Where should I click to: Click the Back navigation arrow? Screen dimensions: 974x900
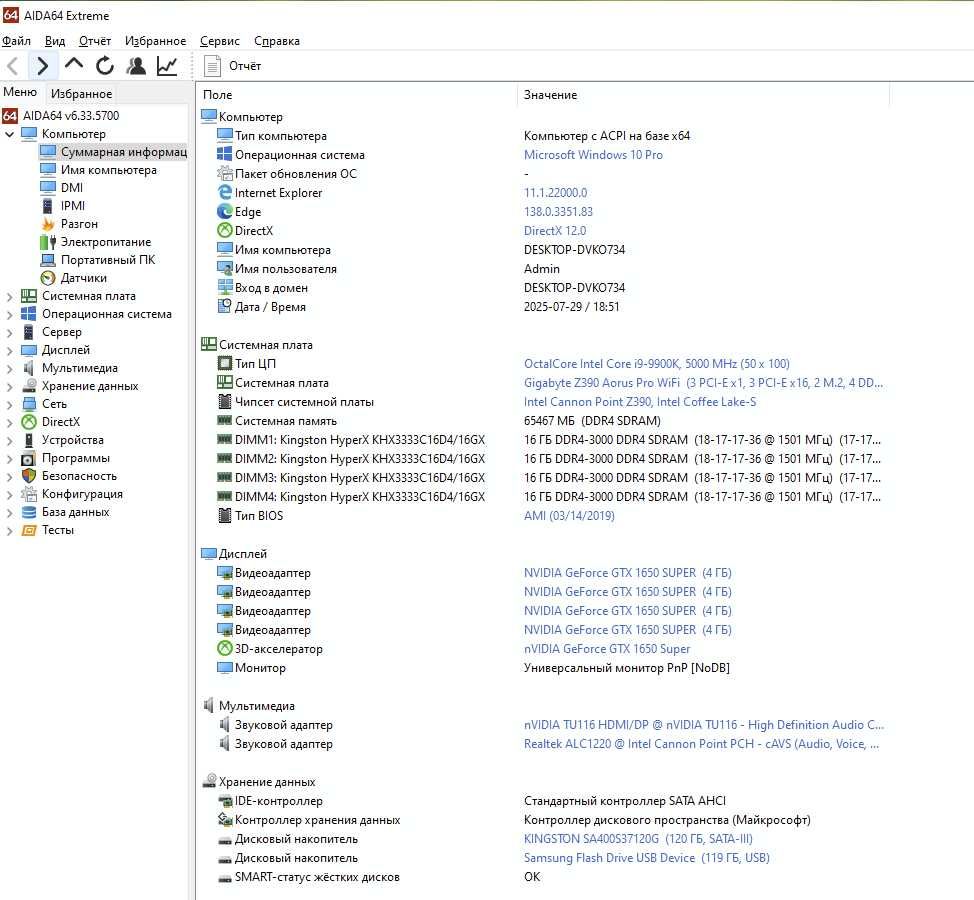click(x=13, y=65)
